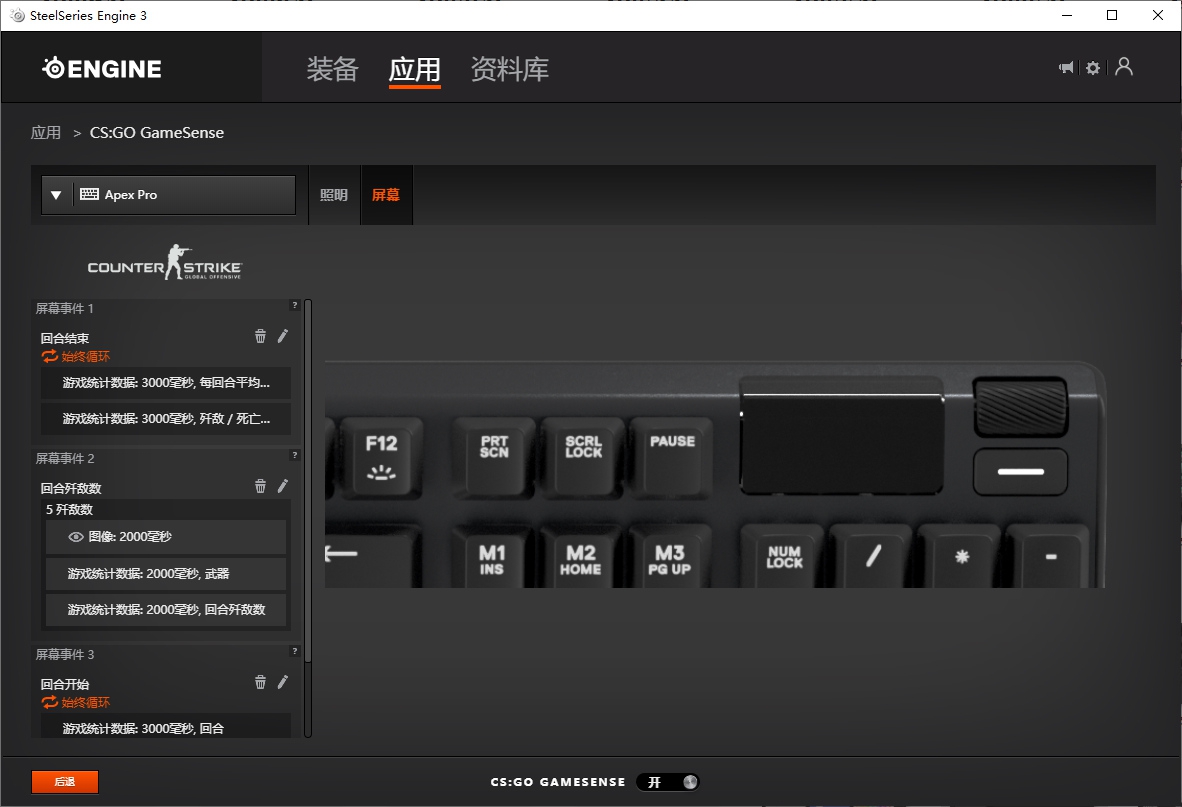Toggle 始终循环 loop under 回合开始
The width and height of the screenshot is (1182, 807).
click(75, 702)
